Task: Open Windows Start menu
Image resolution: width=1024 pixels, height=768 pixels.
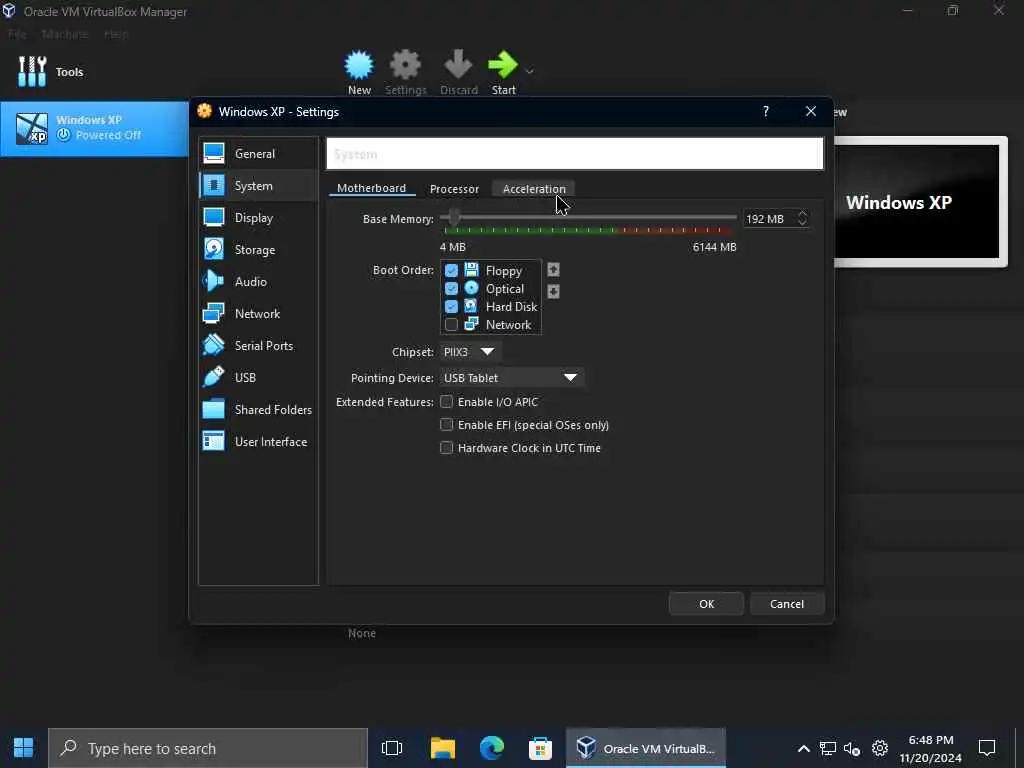Action: click(24, 748)
